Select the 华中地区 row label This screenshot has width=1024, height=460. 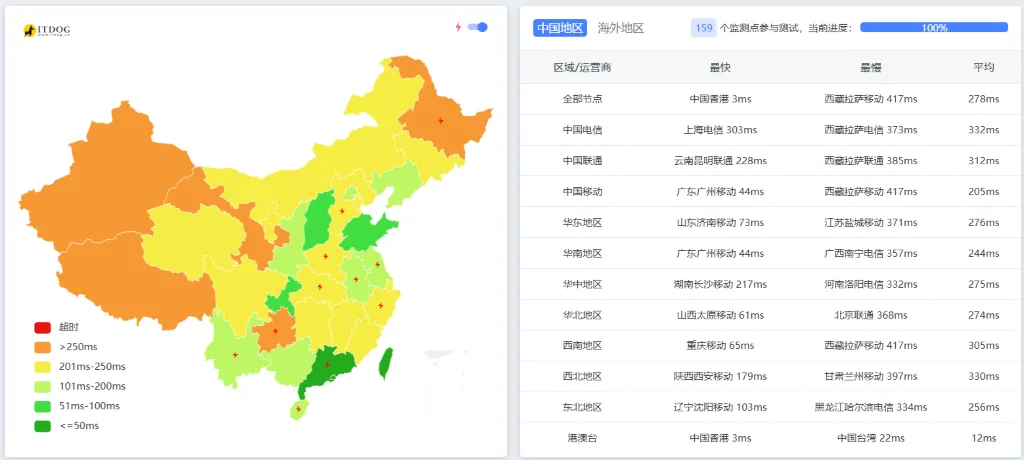[583, 284]
